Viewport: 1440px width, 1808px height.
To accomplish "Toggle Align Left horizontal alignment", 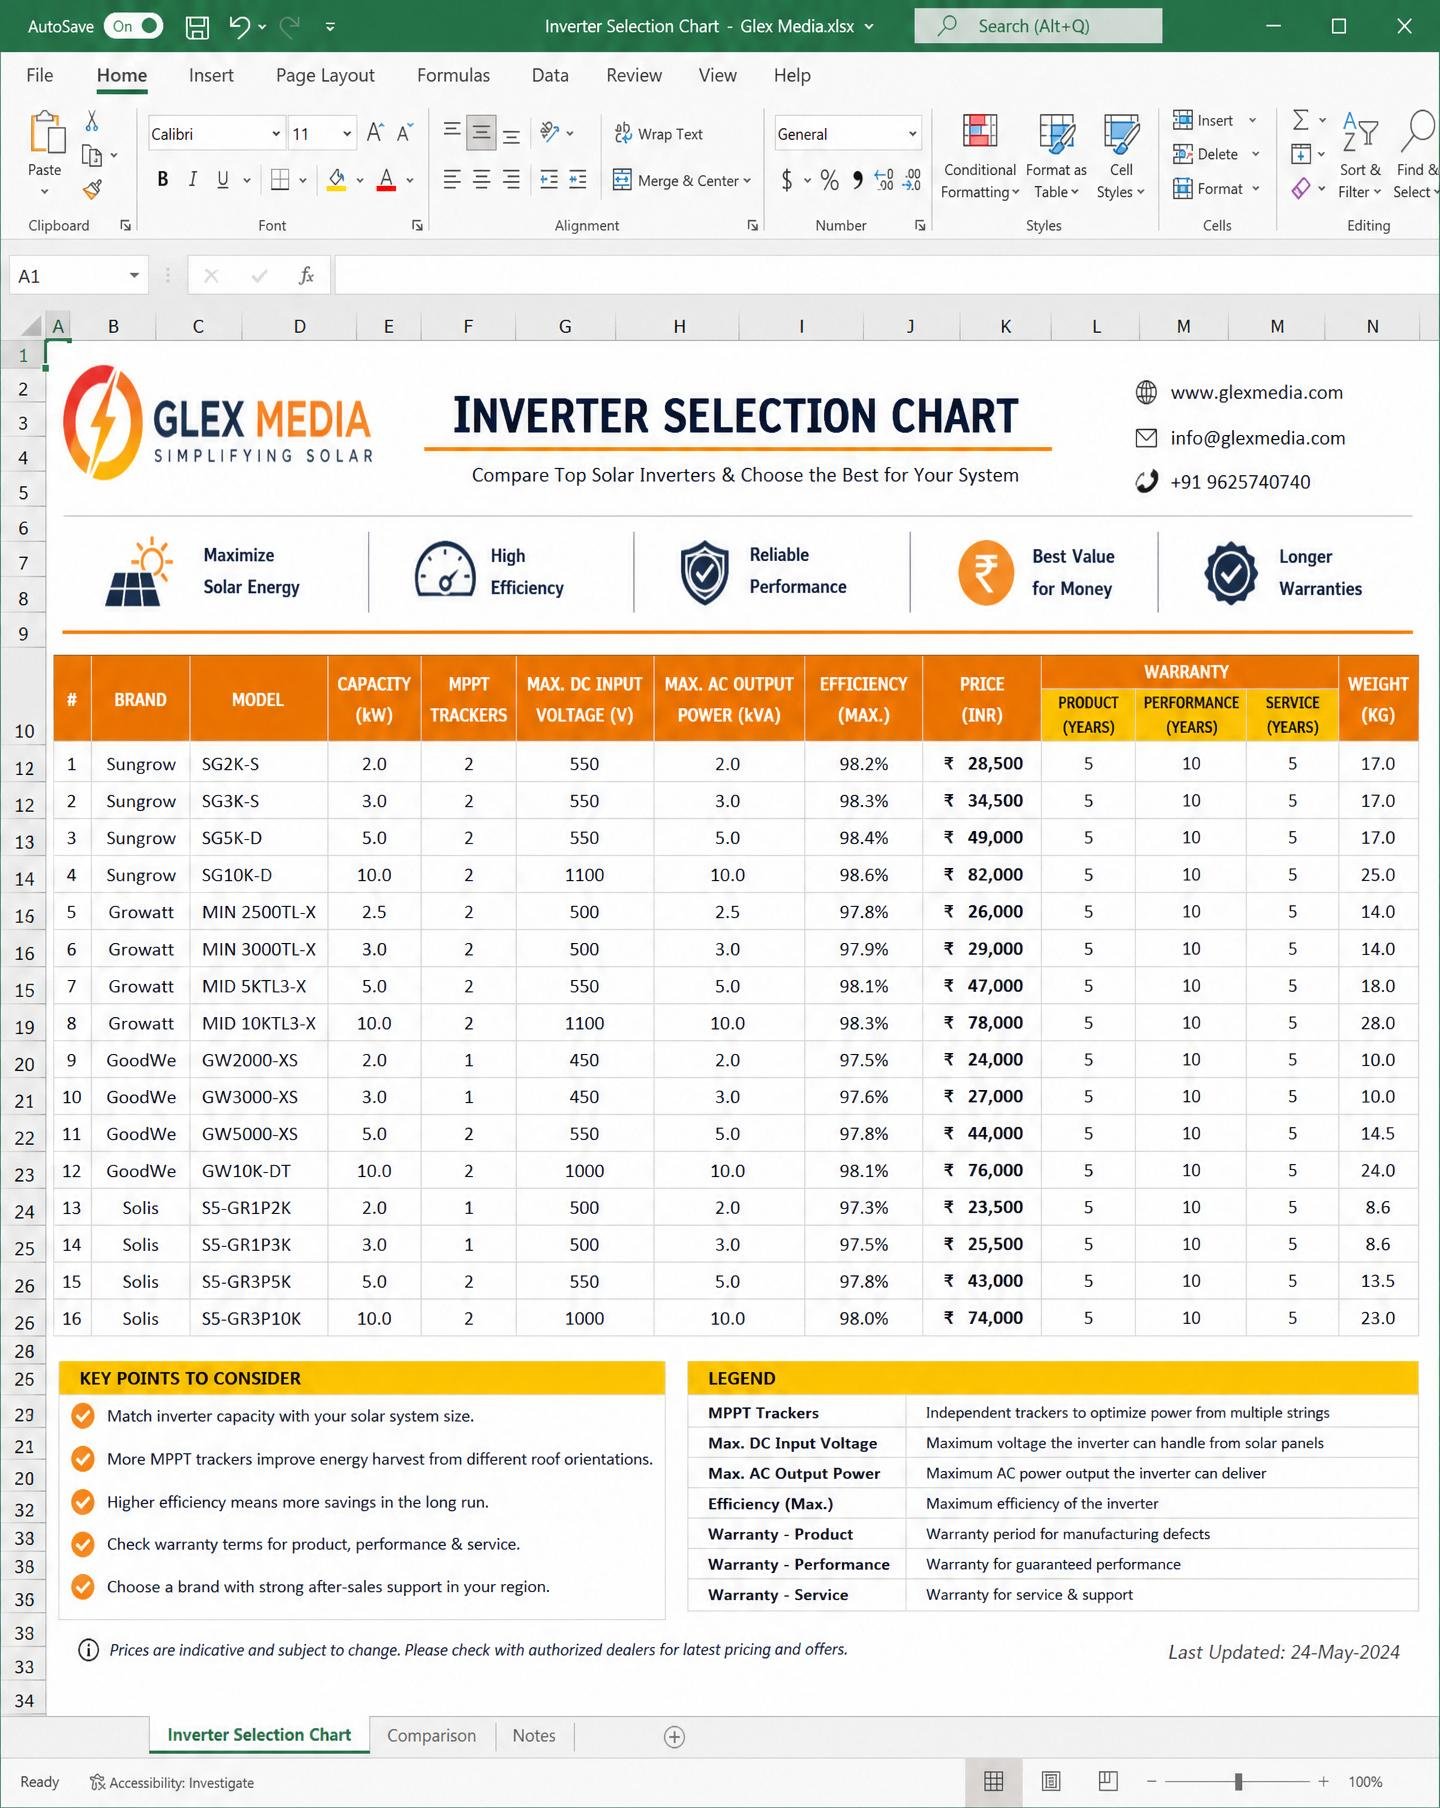I will point(452,180).
